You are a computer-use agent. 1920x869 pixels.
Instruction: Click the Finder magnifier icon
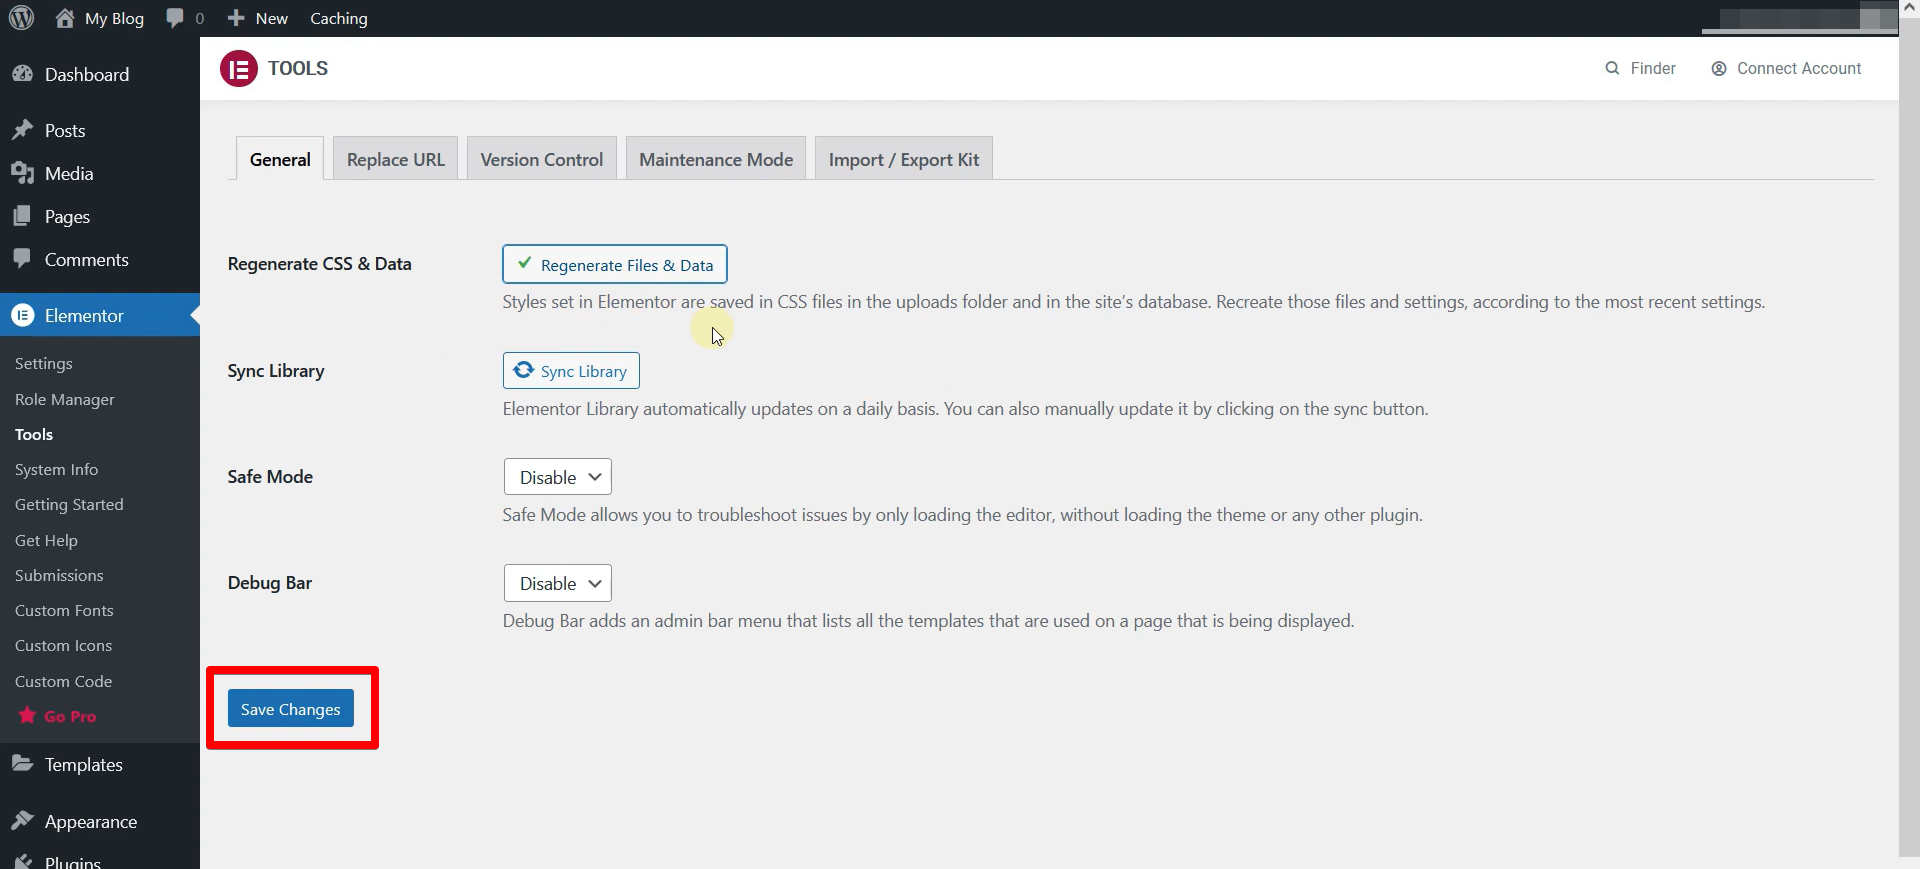[x=1612, y=68]
